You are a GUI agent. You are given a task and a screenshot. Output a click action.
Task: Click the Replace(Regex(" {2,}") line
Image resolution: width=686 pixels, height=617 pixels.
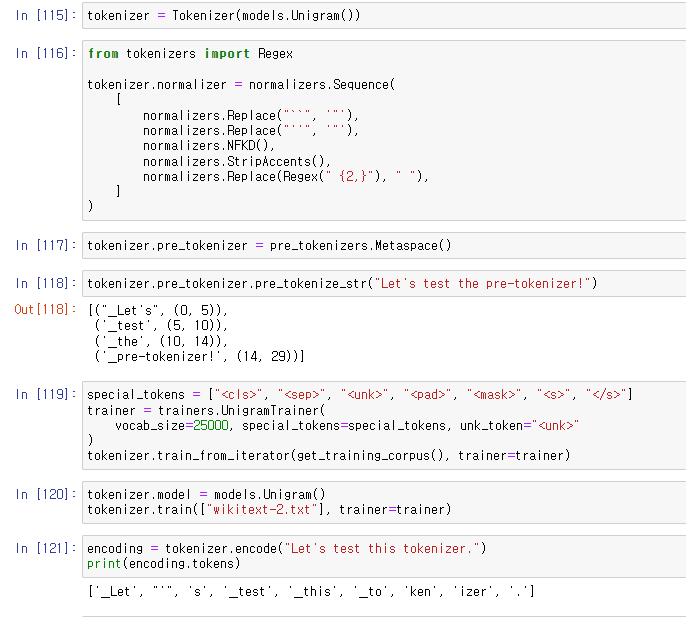[286, 177]
